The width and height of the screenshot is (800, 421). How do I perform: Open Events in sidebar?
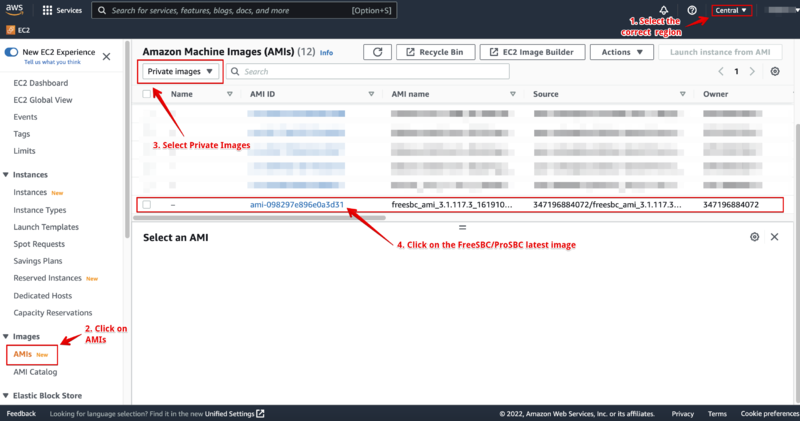(25, 117)
